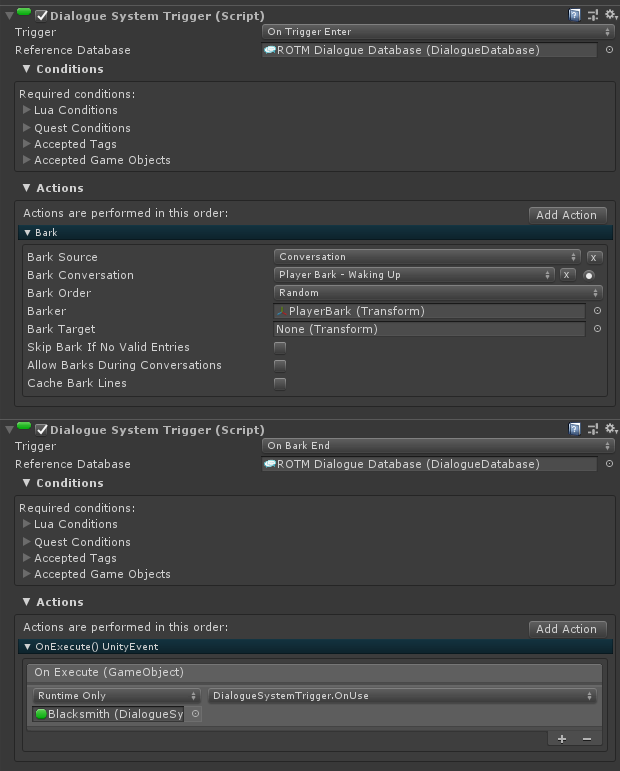The width and height of the screenshot is (620, 771).
Task: Collapse Conditions foldout in second trigger
Action: 27,483
